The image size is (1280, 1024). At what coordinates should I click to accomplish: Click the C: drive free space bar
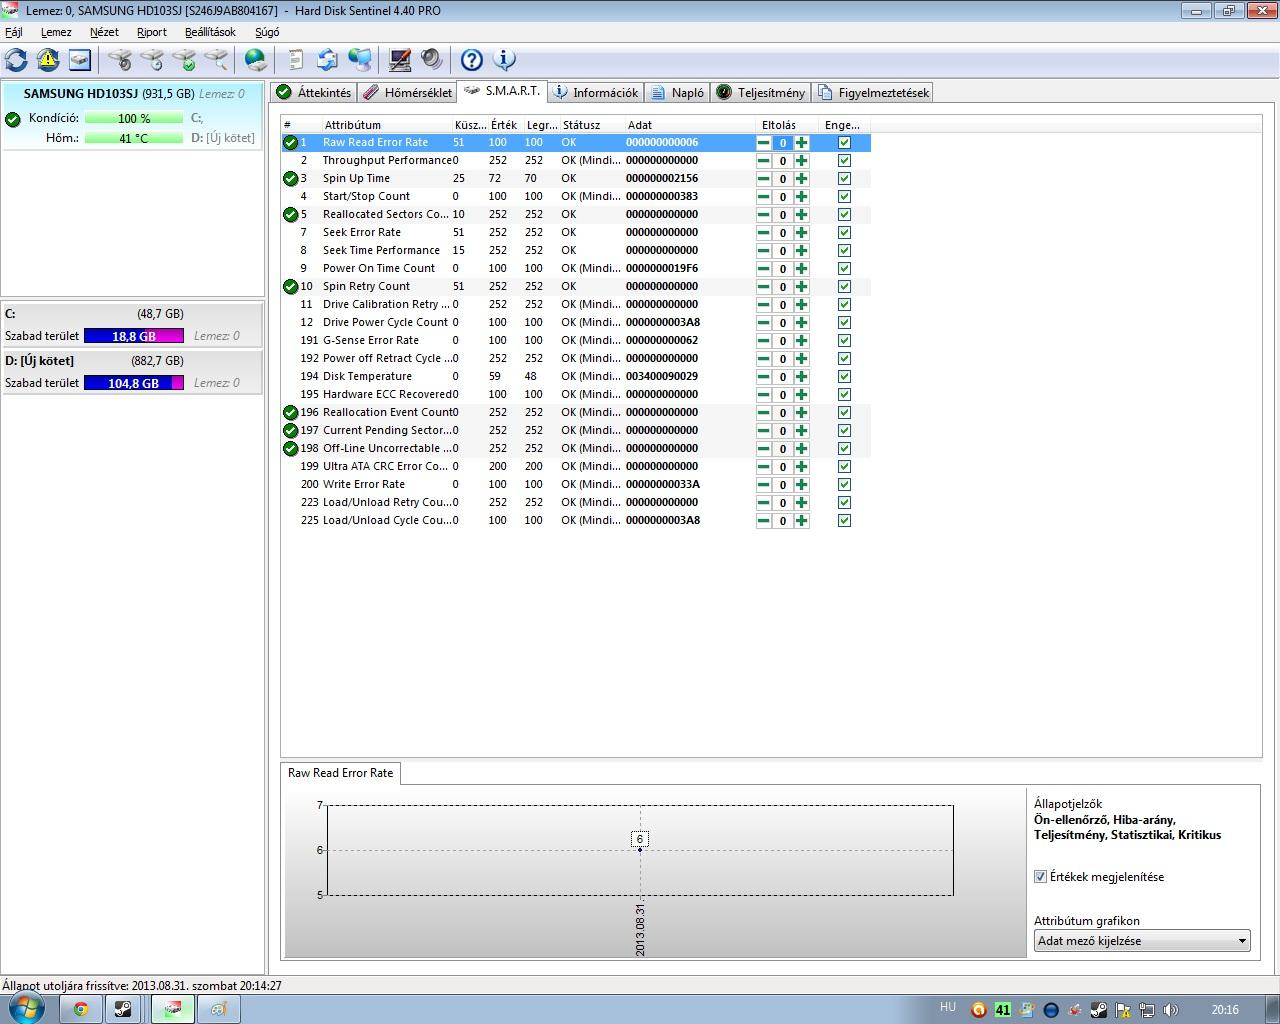tap(134, 337)
